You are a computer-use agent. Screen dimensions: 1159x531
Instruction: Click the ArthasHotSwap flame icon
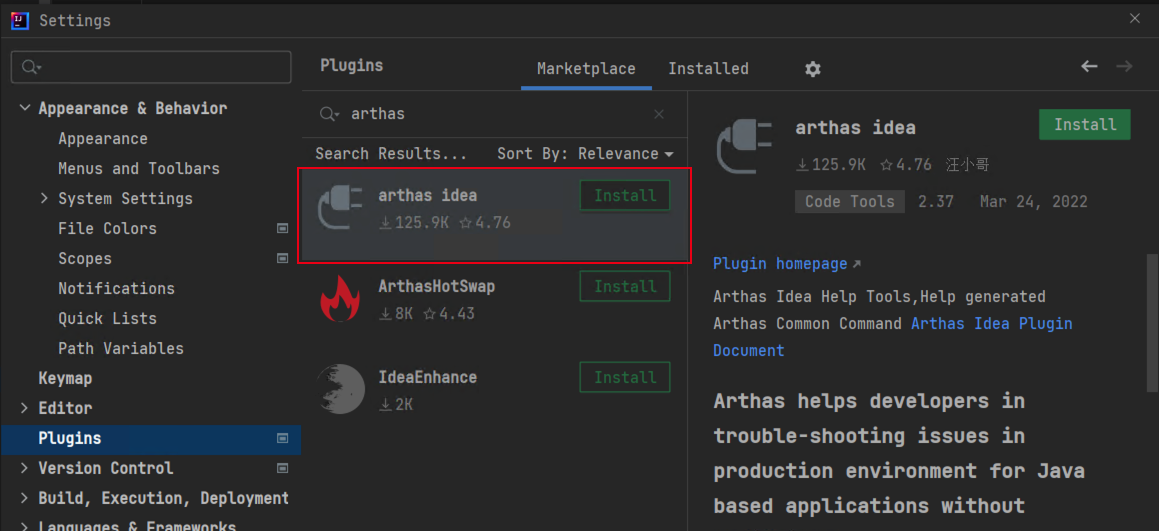(x=339, y=299)
